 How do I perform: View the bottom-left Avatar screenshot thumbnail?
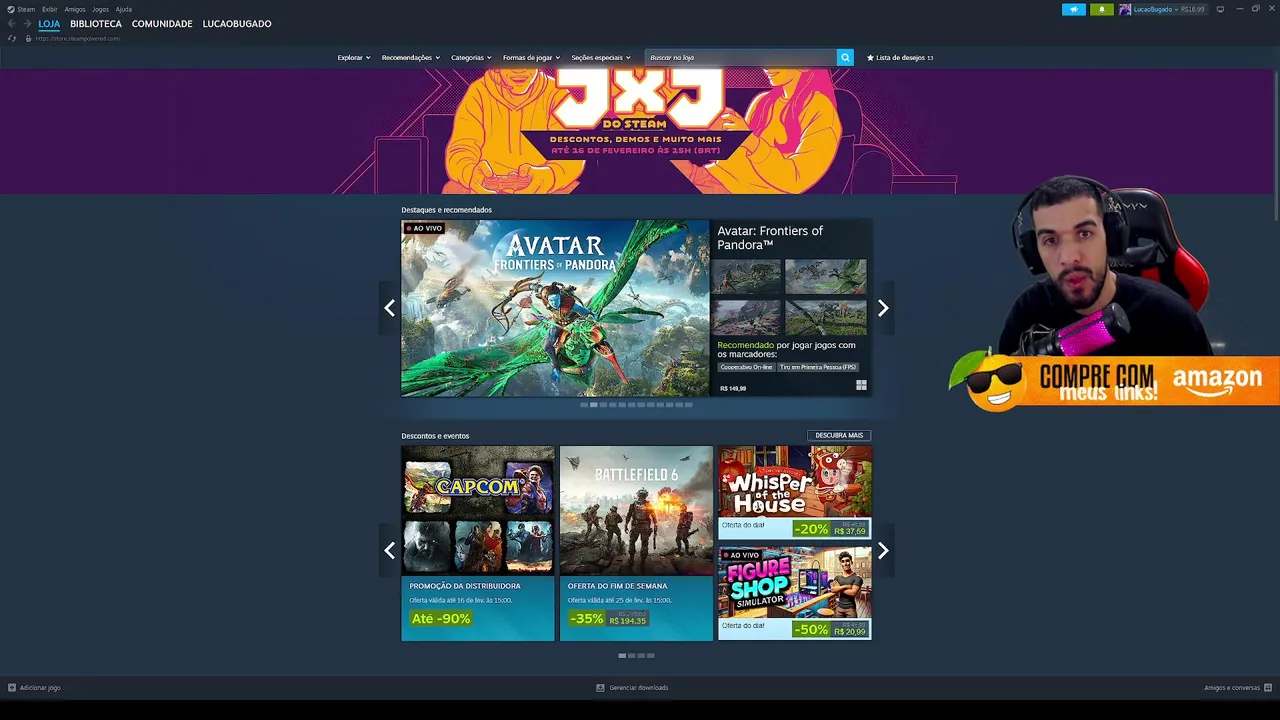tap(746, 318)
